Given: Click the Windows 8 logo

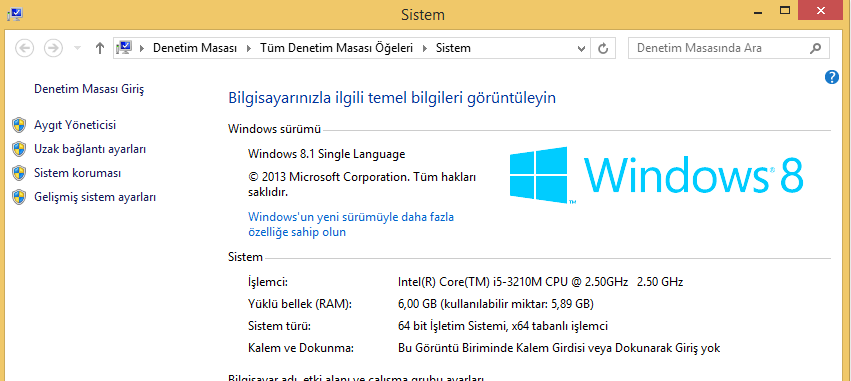Looking at the screenshot, I should click(x=656, y=175).
